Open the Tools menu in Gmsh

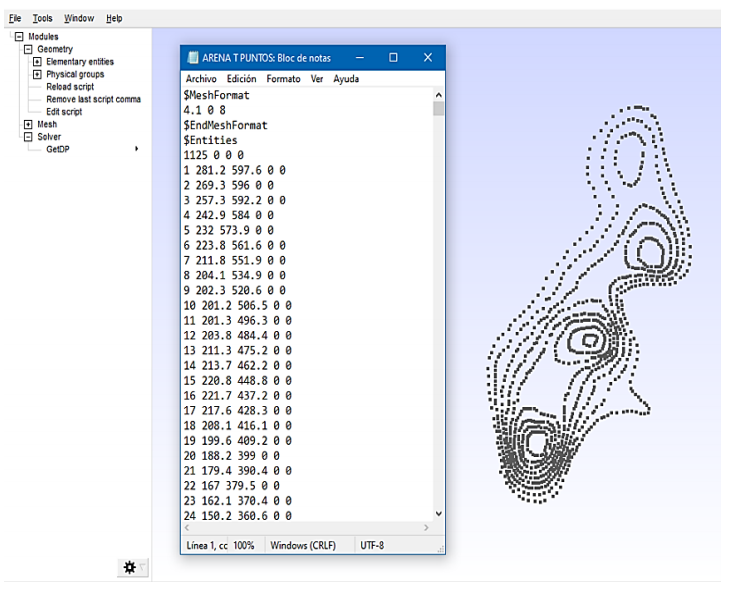[x=42, y=18]
